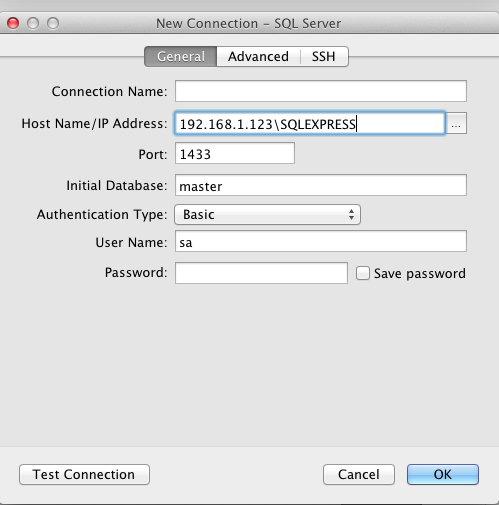Close the dialog with the red button
The height and width of the screenshot is (505, 499).
pos(13,23)
